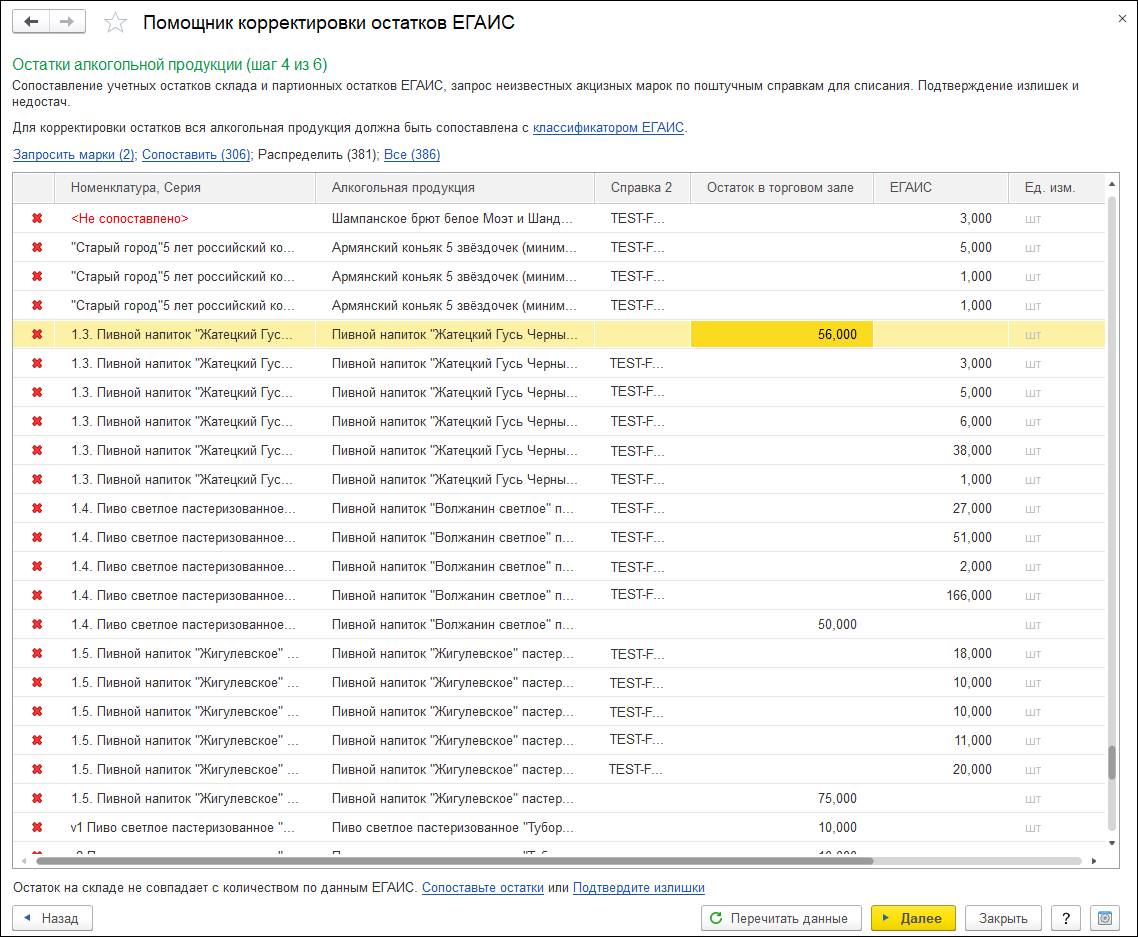Open help with the question mark button
Image resolution: width=1138 pixels, height=937 pixels.
point(1067,918)
